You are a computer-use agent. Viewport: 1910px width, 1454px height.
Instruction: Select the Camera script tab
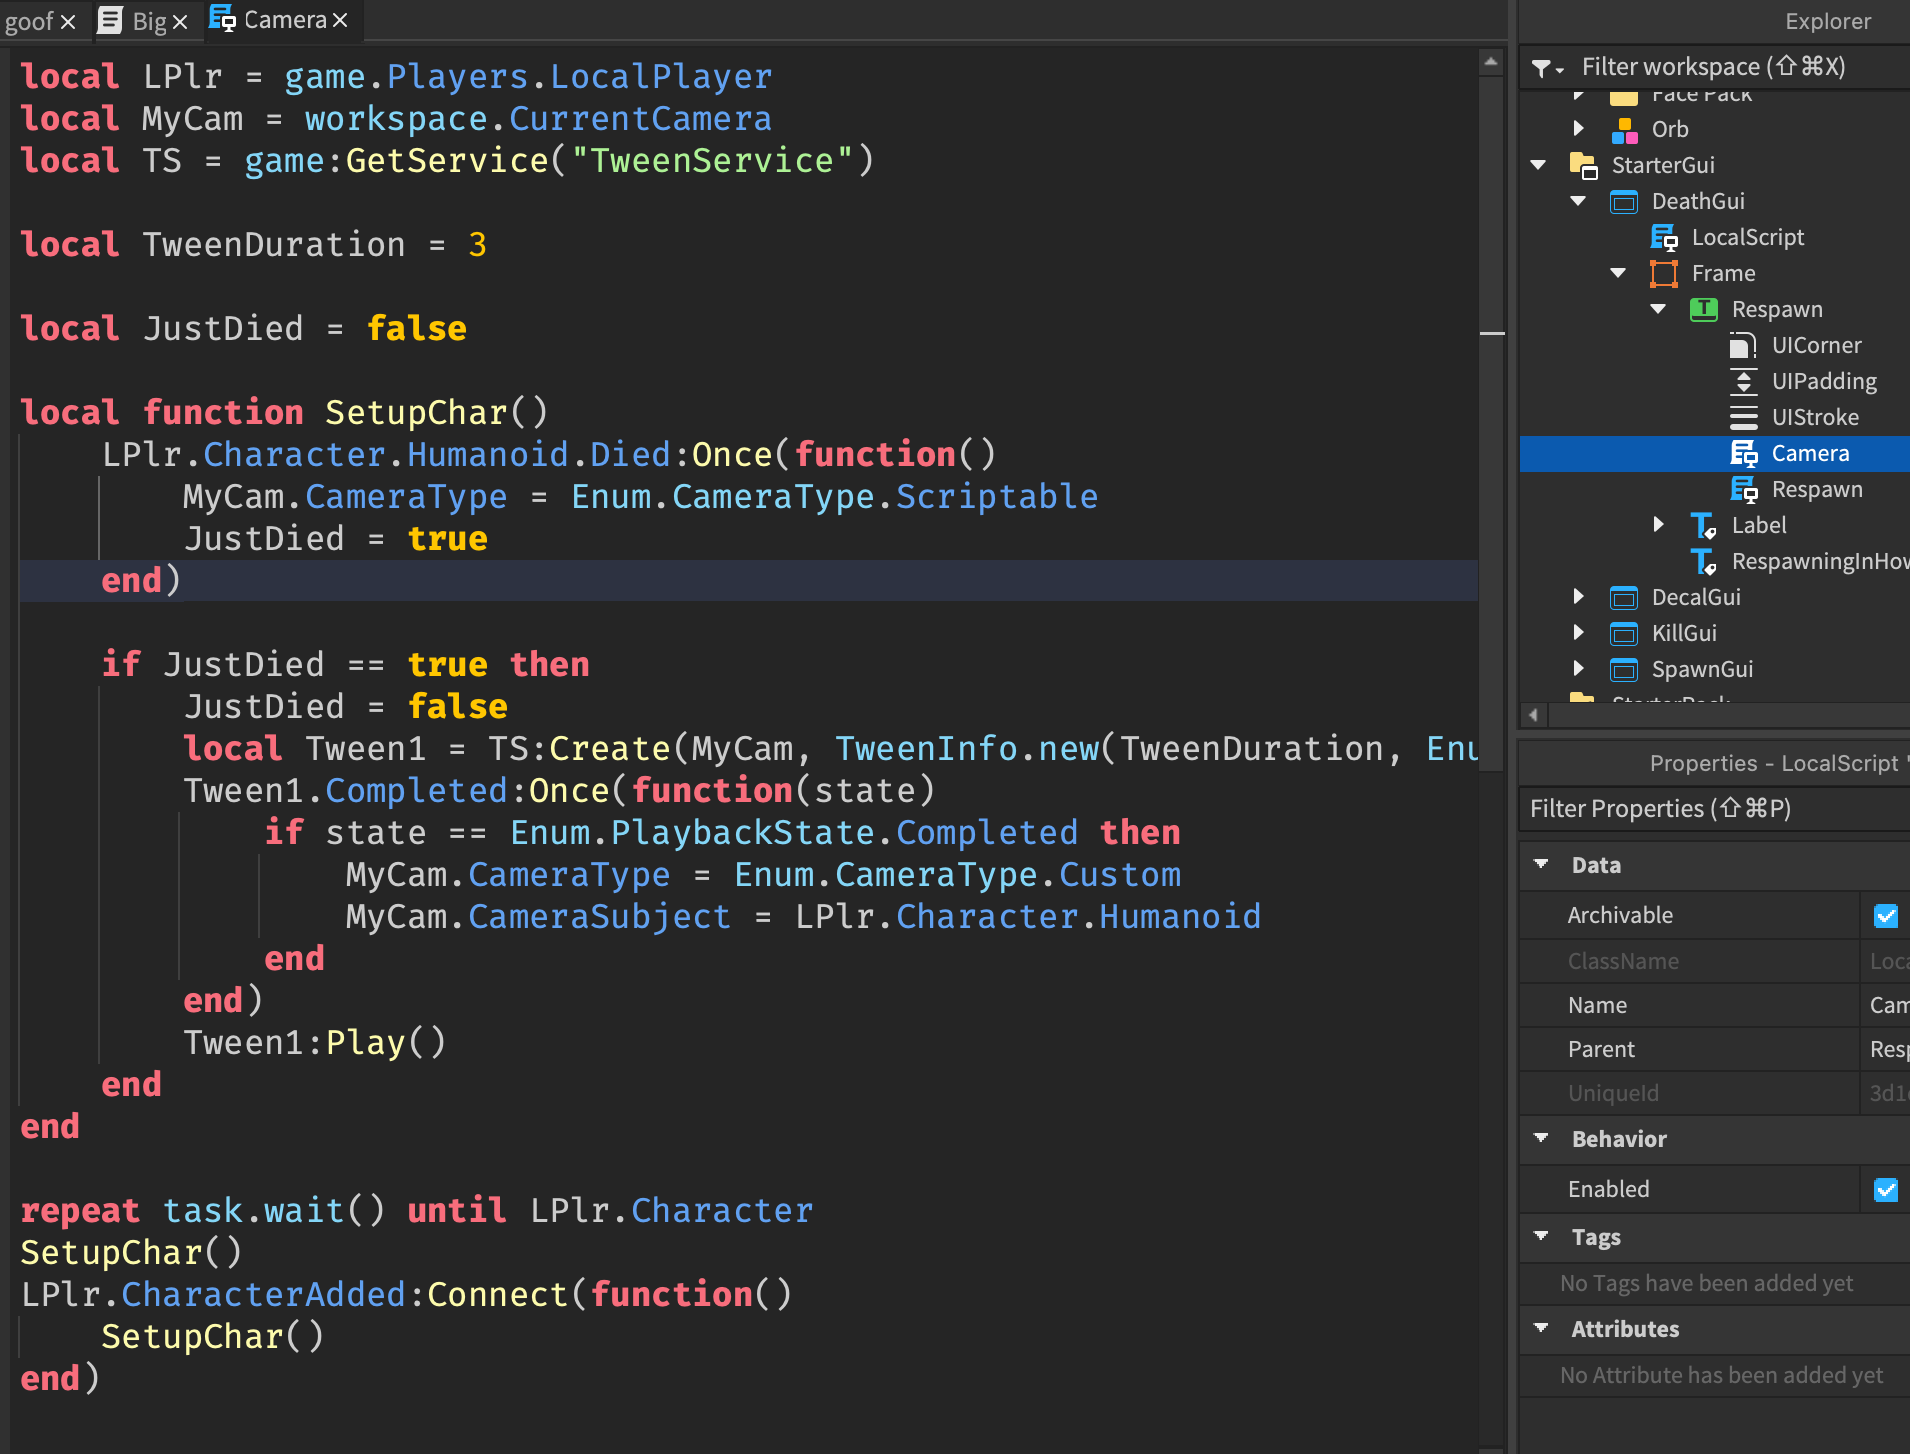285,20
